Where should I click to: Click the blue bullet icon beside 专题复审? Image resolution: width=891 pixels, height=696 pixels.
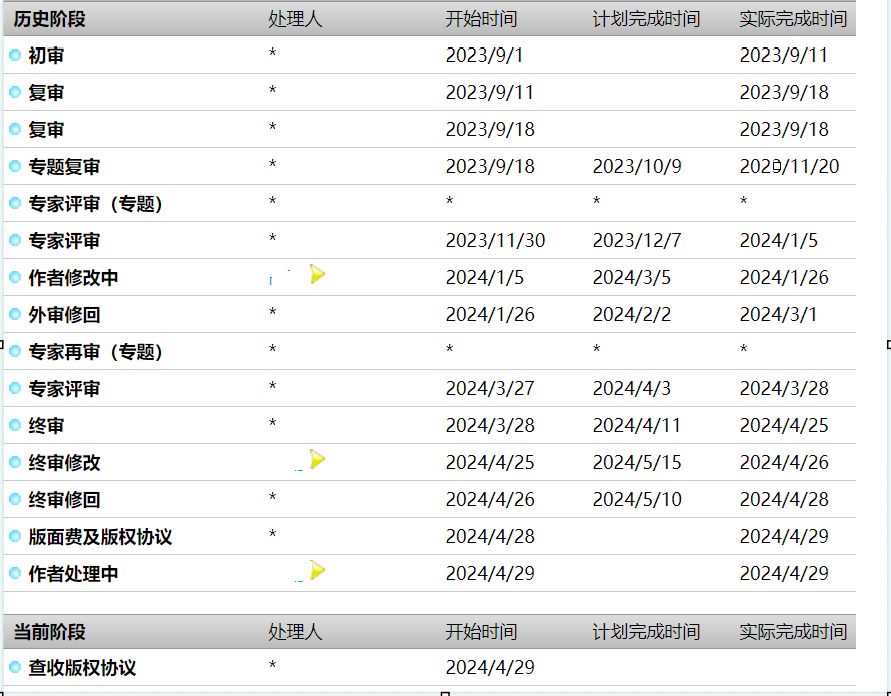point(15,167)
